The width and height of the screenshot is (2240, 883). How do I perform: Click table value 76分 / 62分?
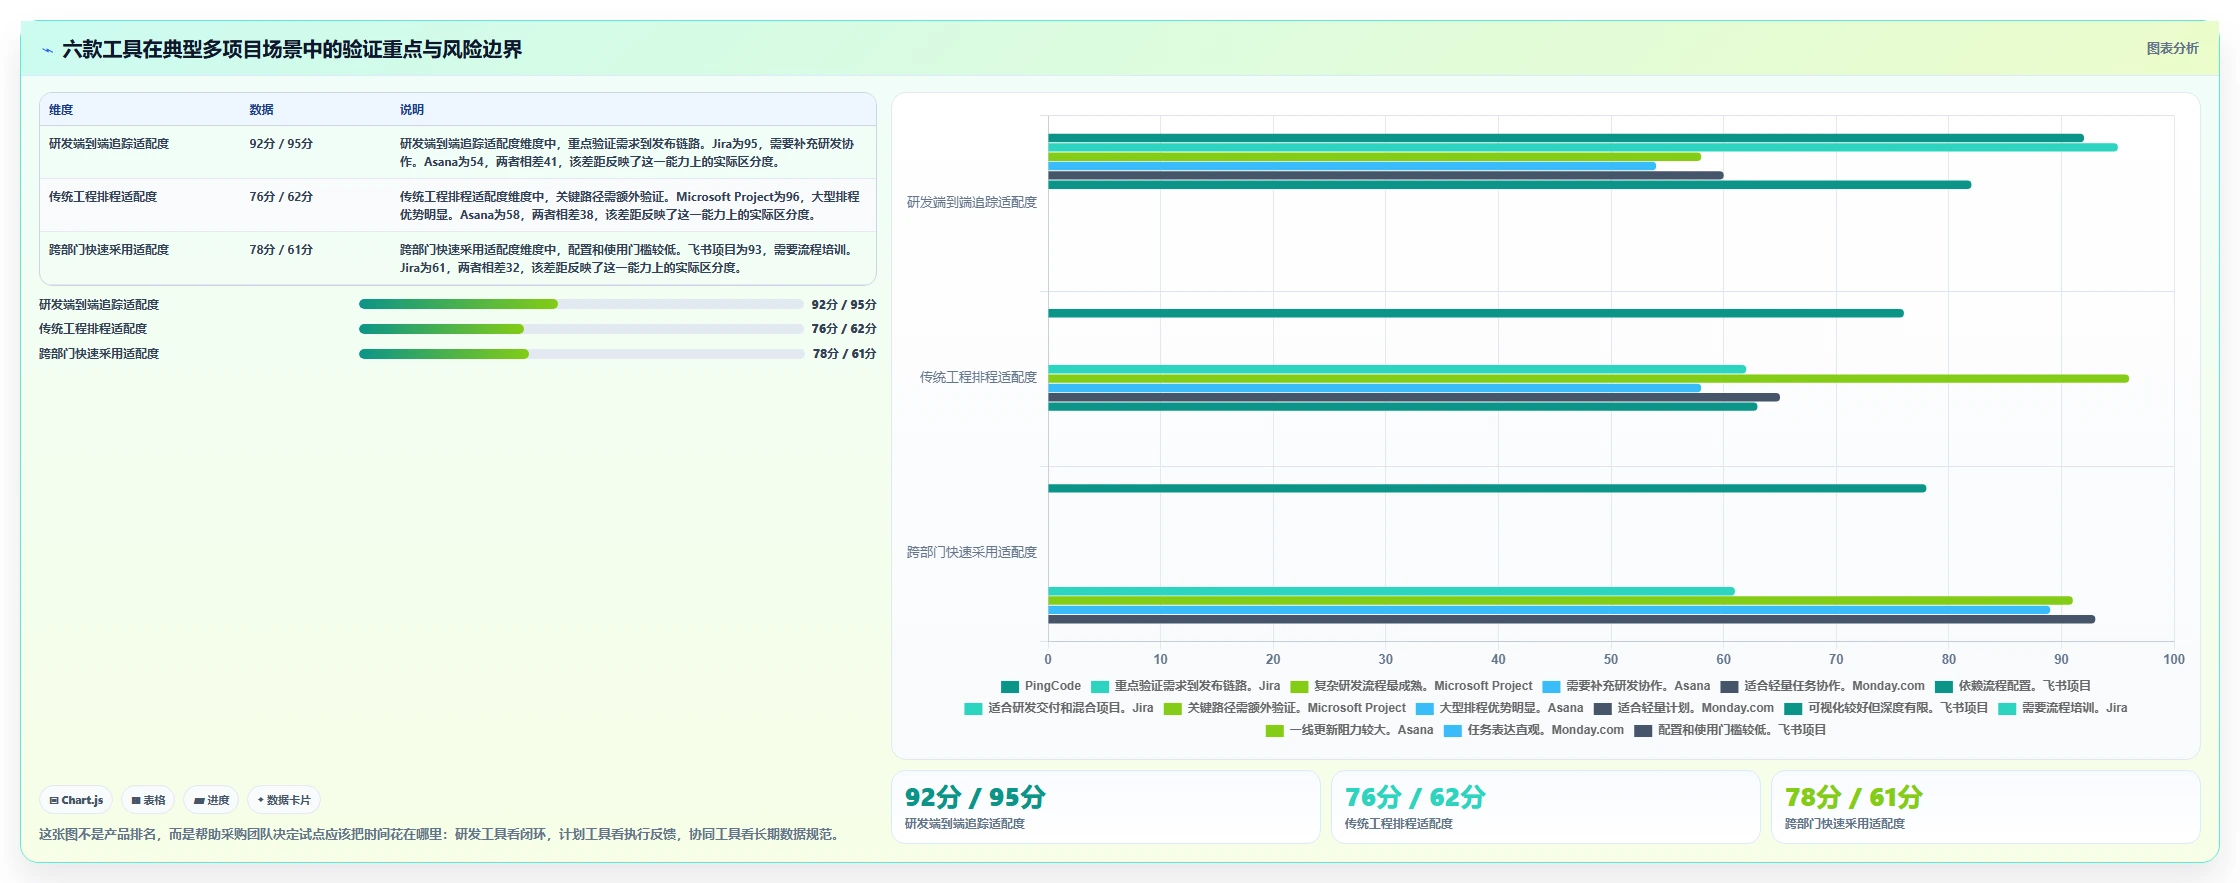tap(281, 197)
